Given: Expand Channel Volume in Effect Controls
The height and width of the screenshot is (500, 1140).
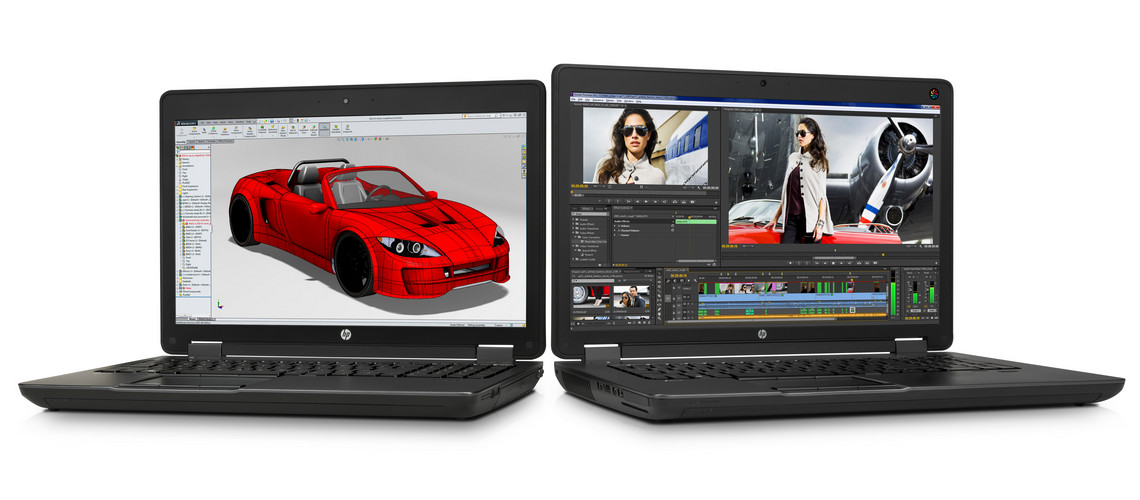Looking at the screenshot, I should [x=614, y=230].
